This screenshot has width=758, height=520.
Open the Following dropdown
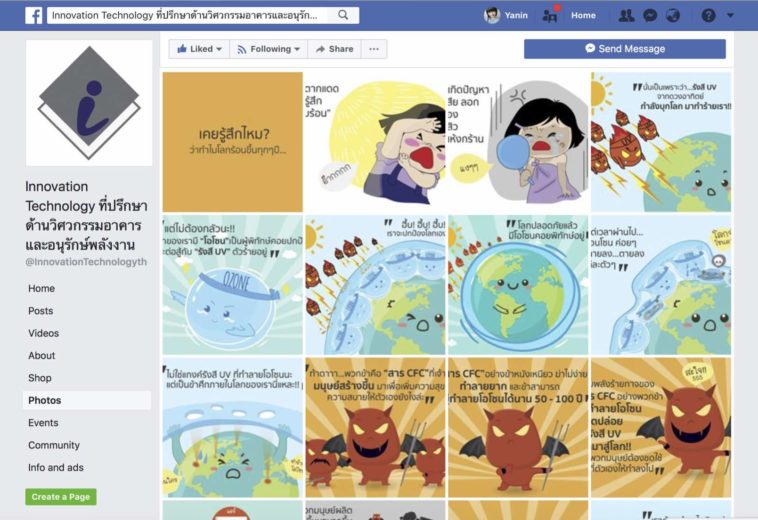click(269, 49)
